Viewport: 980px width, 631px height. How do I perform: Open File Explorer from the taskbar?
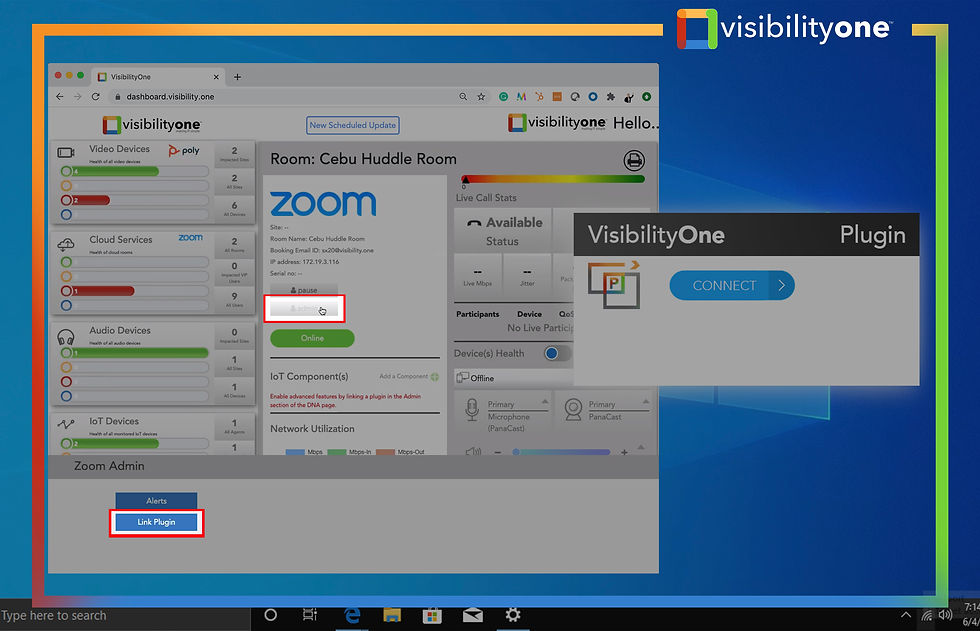[x=392, y=615]
